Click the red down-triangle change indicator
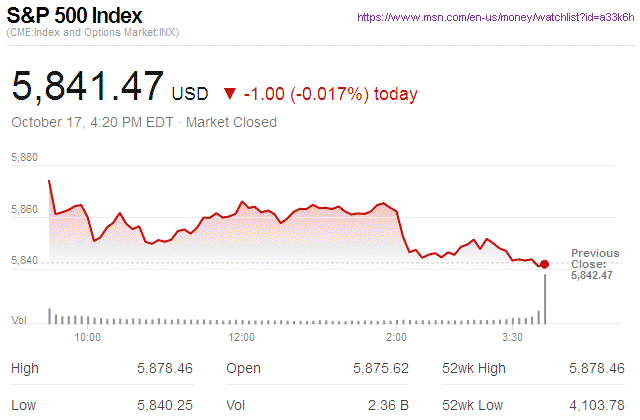Image resolution: width=640 pixels, height=420 pixels. [230, 94]
